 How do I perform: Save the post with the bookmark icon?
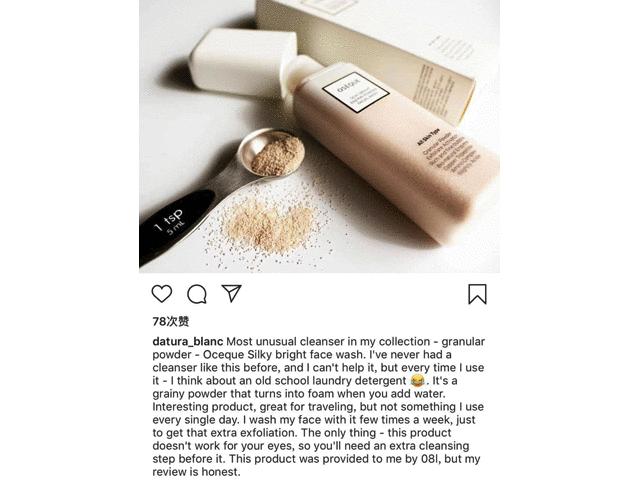coord(477,294)
